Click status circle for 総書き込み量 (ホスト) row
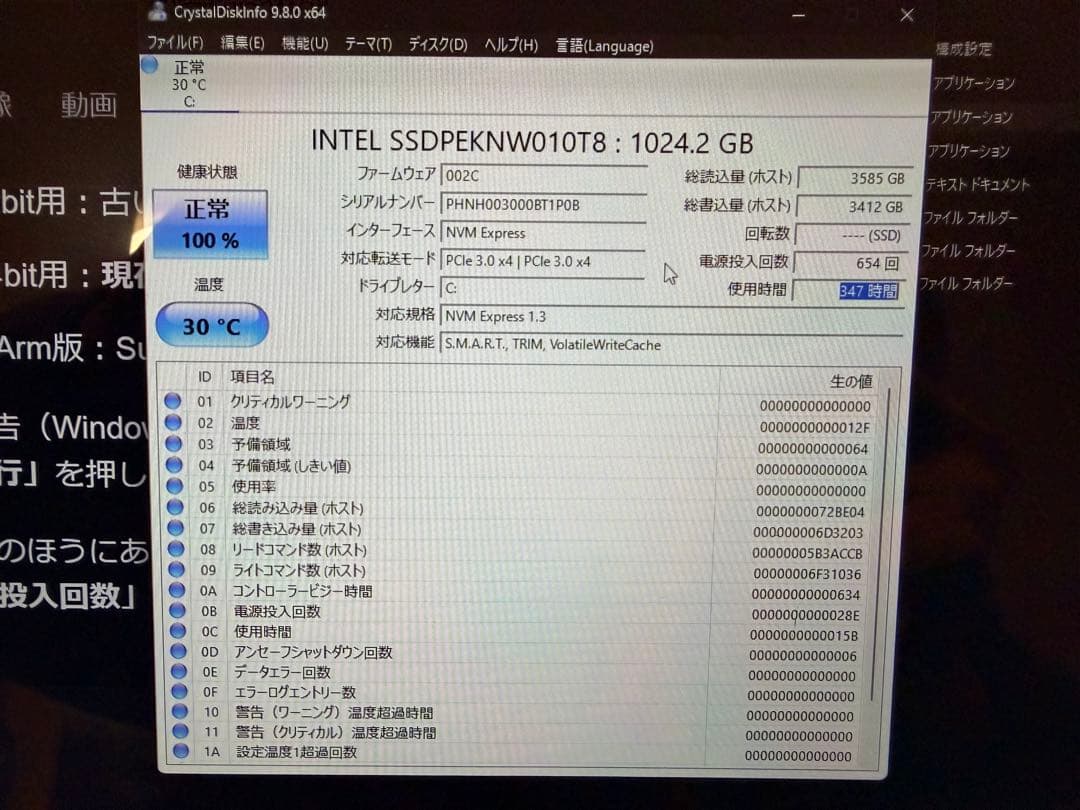 point(175,528)
